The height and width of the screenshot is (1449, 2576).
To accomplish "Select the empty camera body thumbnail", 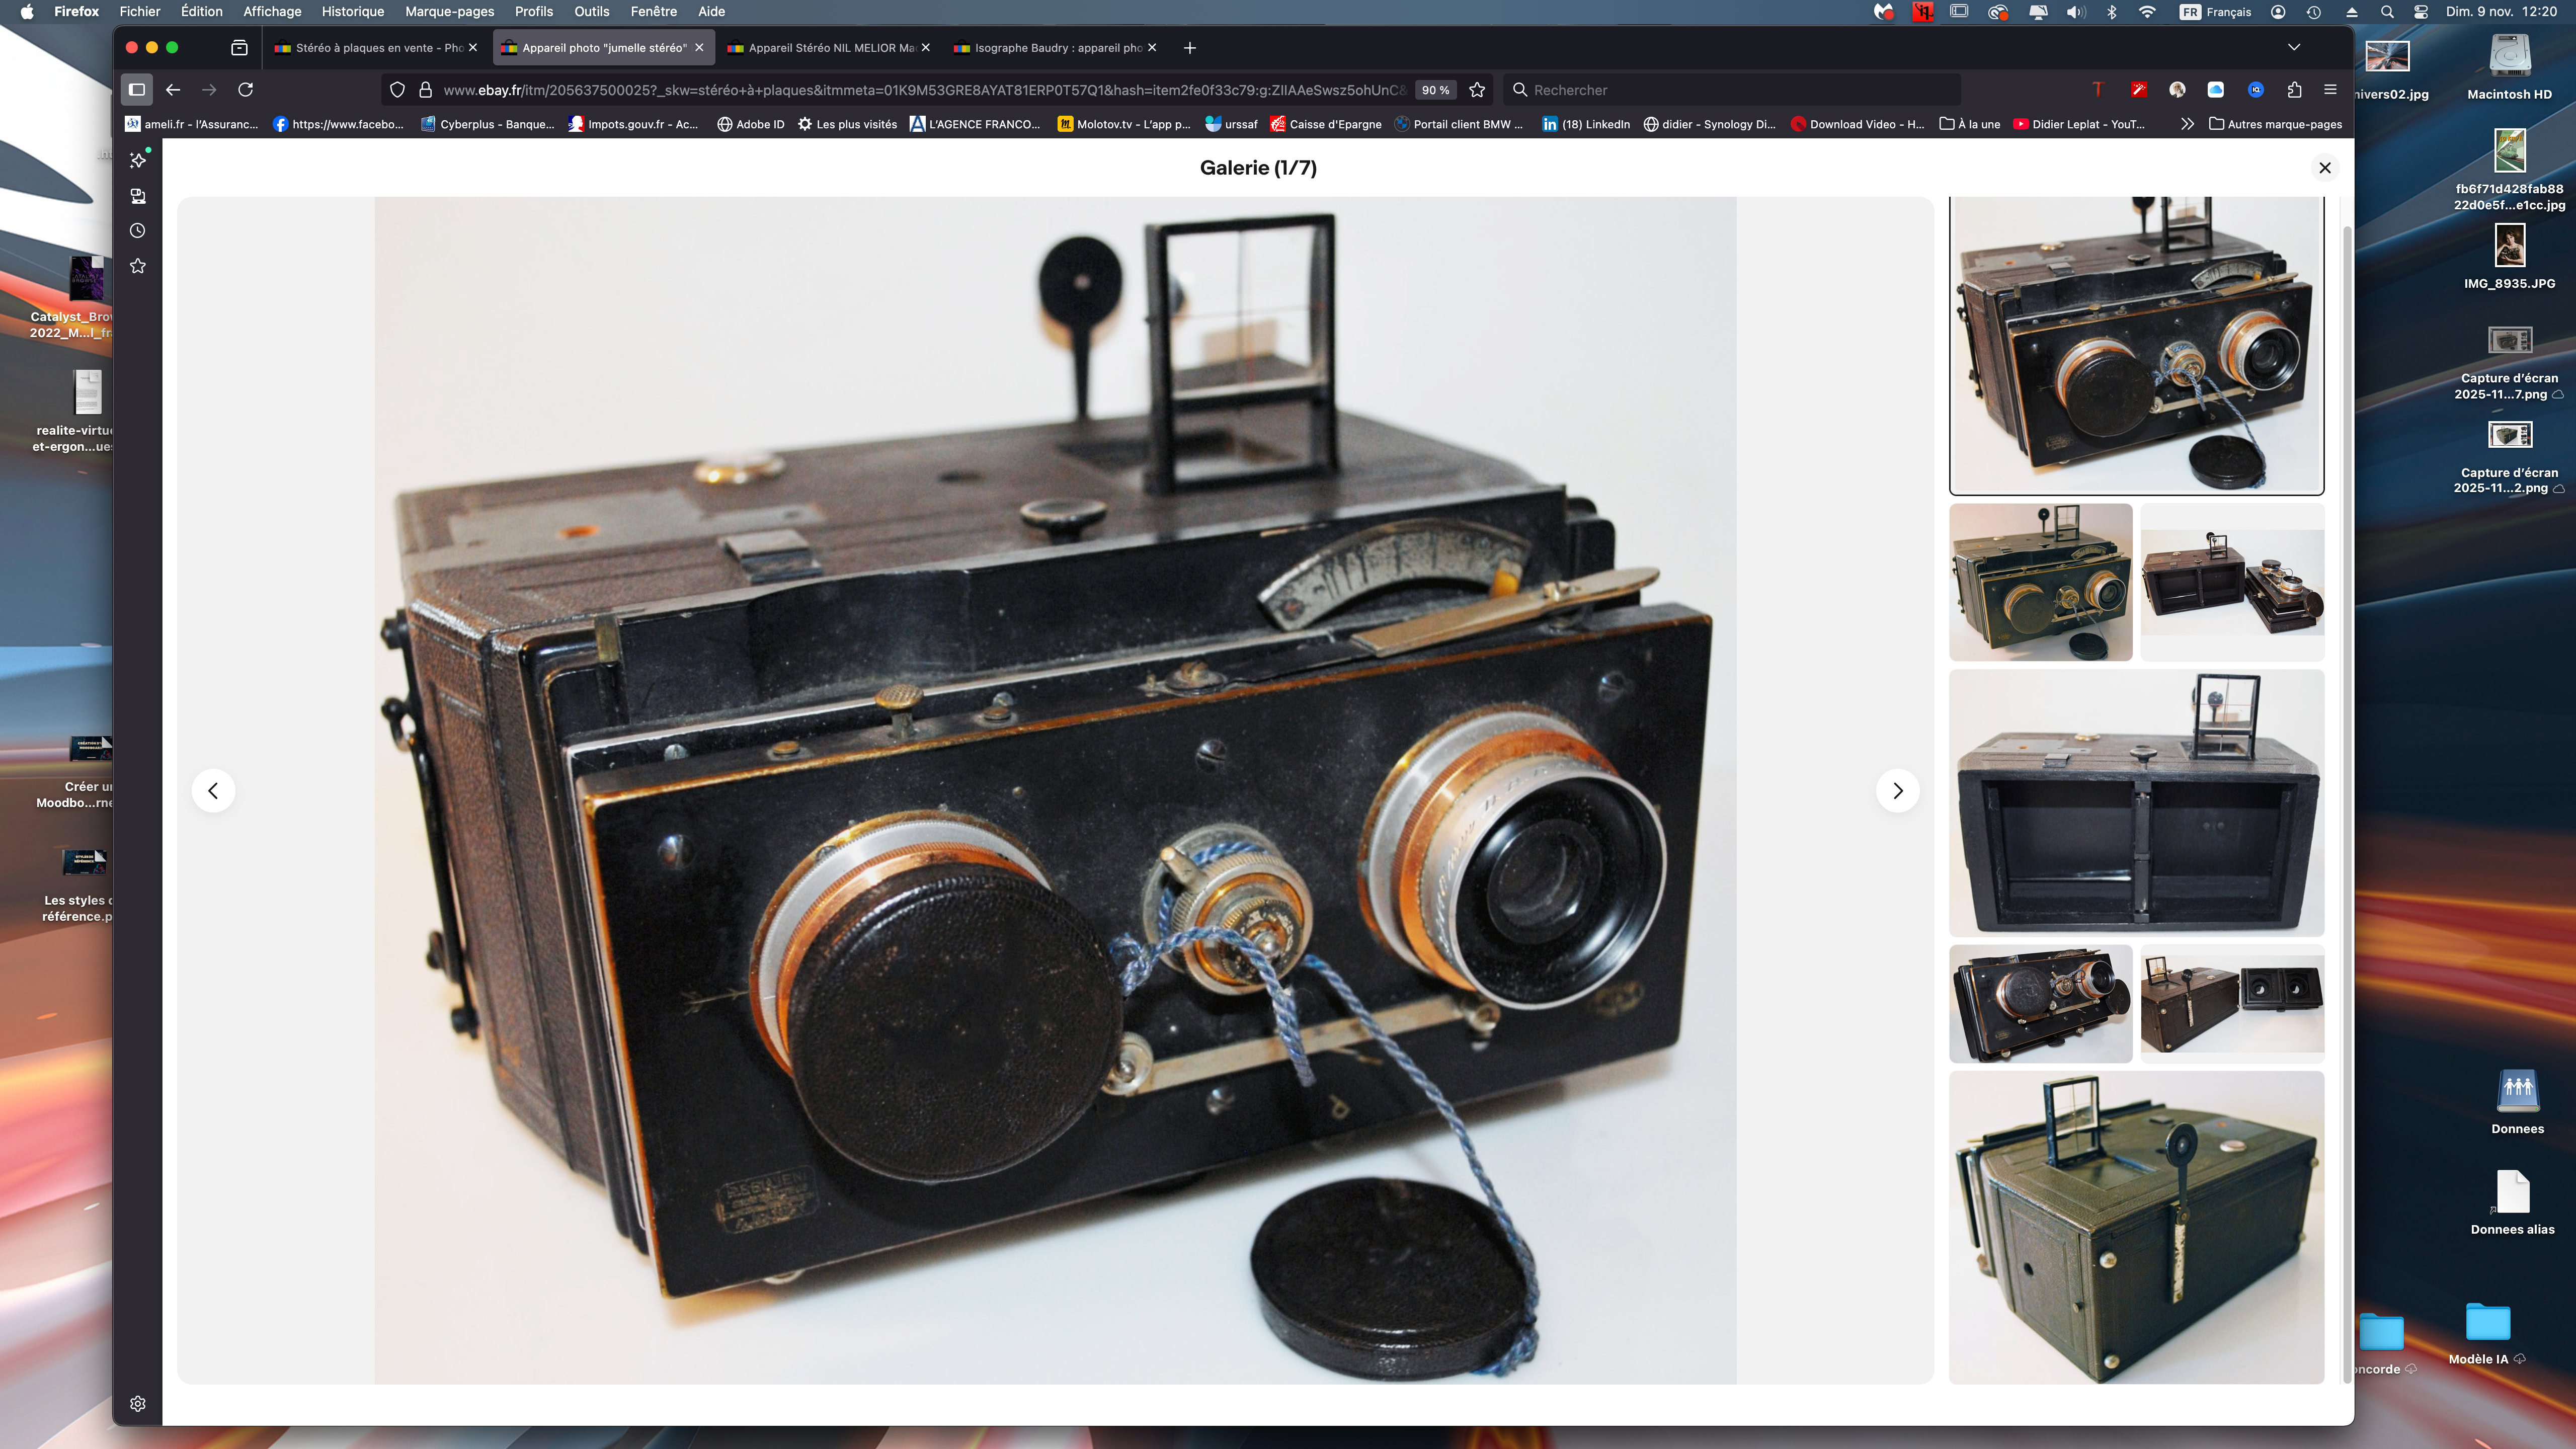I will tap(2136, 803).
